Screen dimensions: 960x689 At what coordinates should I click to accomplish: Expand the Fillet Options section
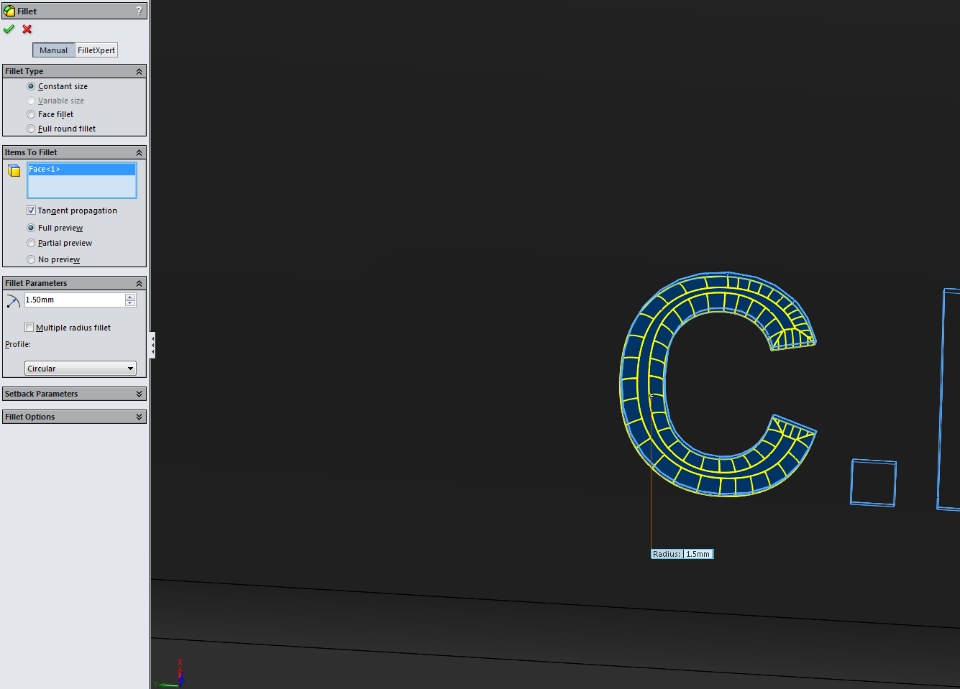click(139, 417)
